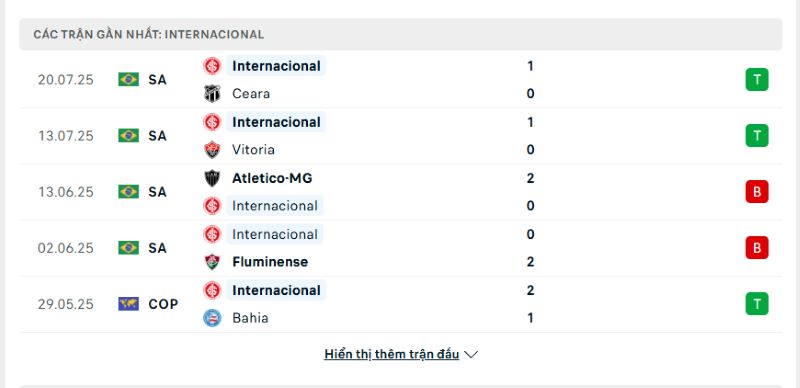Click the Vitoria club crest icon
This screenshot has height=388, width=800.
point(212,150)
